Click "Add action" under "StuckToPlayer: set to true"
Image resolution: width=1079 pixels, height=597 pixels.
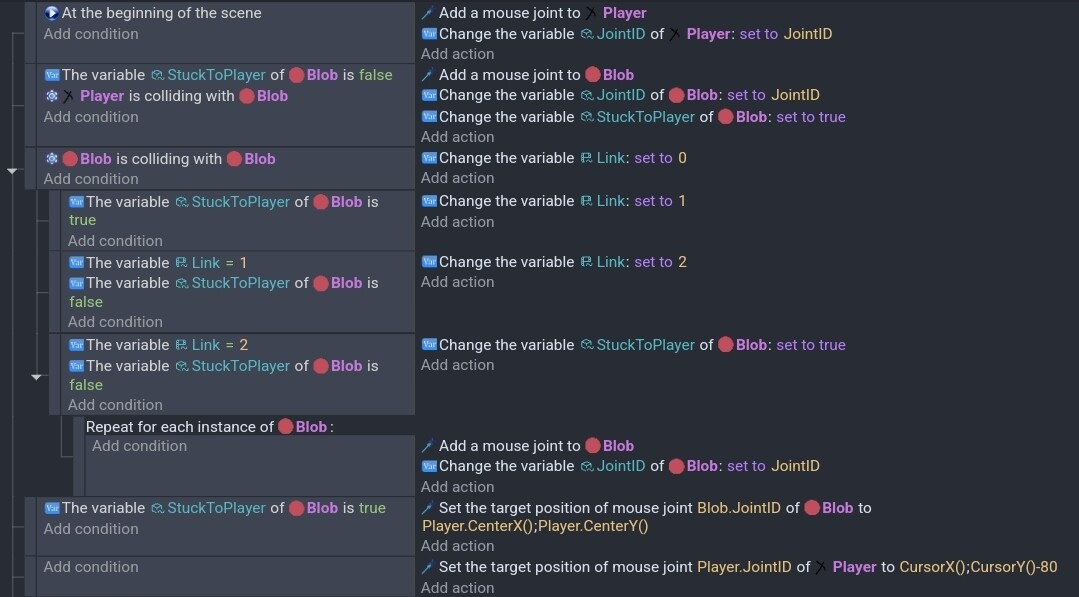[458, 364]
